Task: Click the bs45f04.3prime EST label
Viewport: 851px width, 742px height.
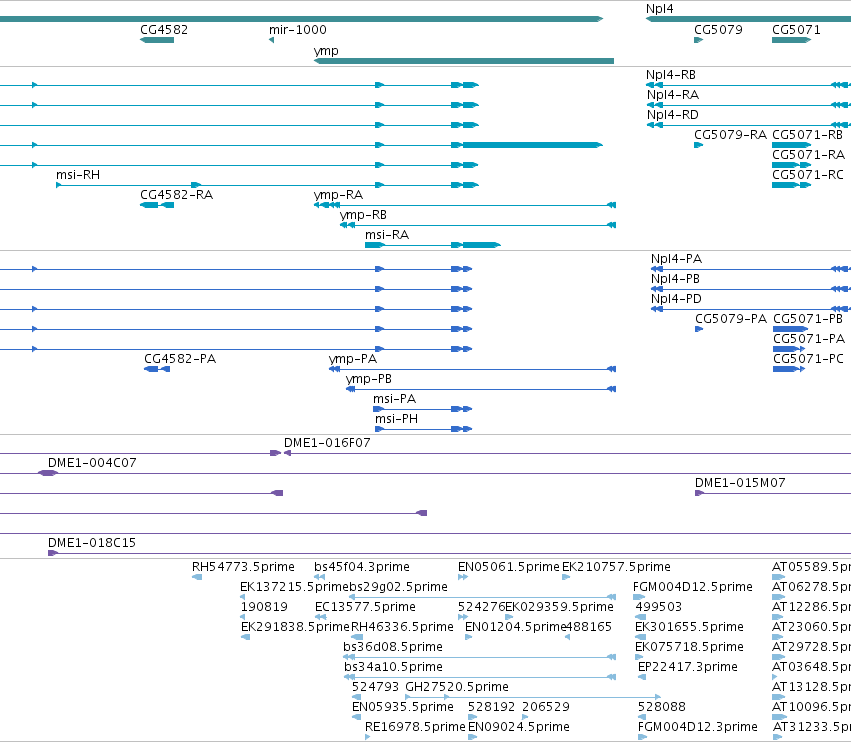Action: [362, 567]
